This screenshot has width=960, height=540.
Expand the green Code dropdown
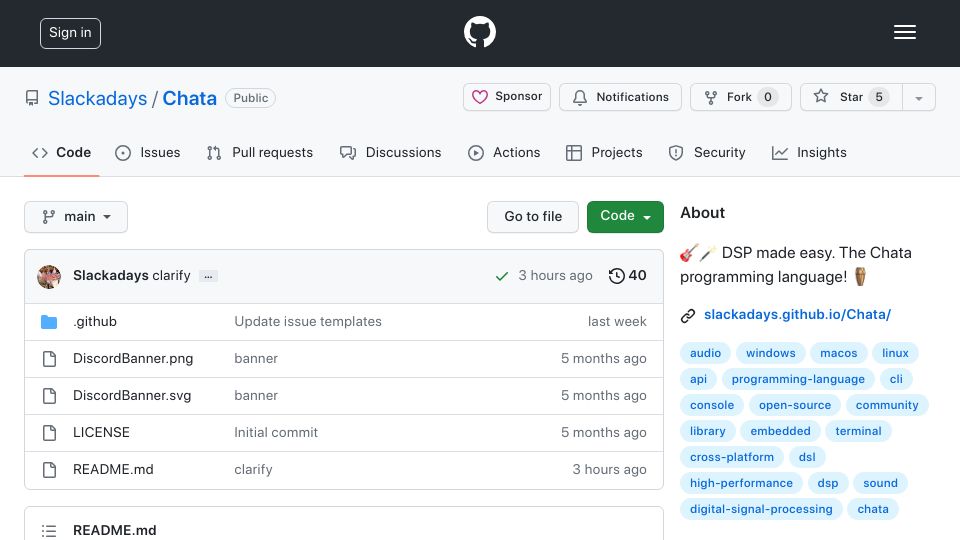pos(625,217)
